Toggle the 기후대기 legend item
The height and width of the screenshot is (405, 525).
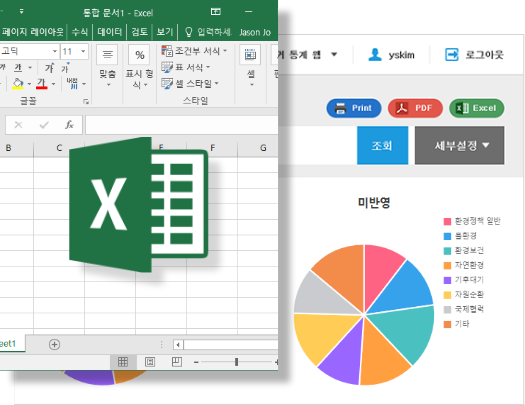click(464, 280)
